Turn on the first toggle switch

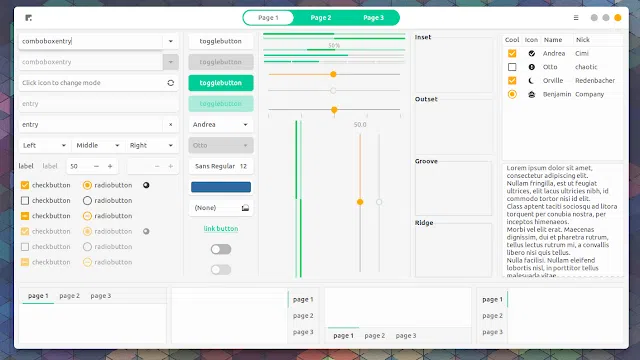click(221, 249)
